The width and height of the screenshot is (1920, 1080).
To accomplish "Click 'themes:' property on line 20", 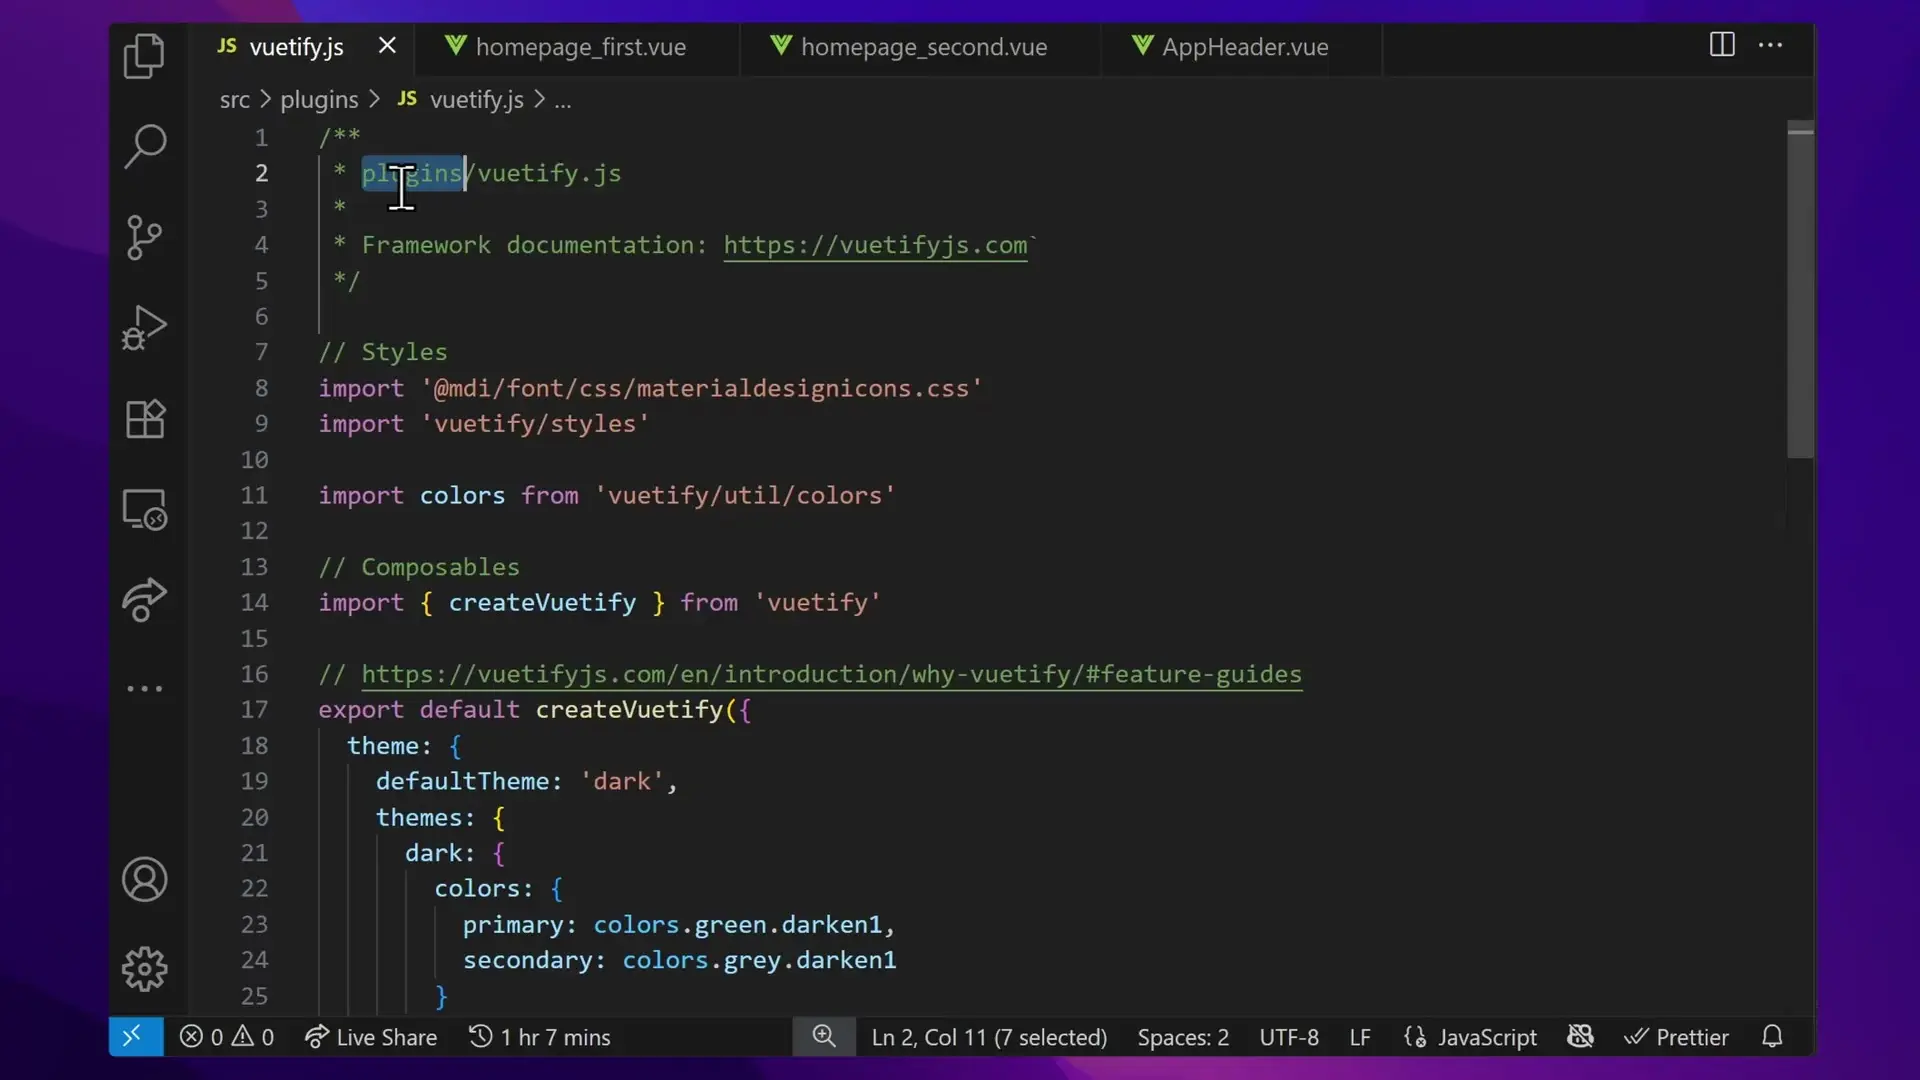I will pos(425,817).
